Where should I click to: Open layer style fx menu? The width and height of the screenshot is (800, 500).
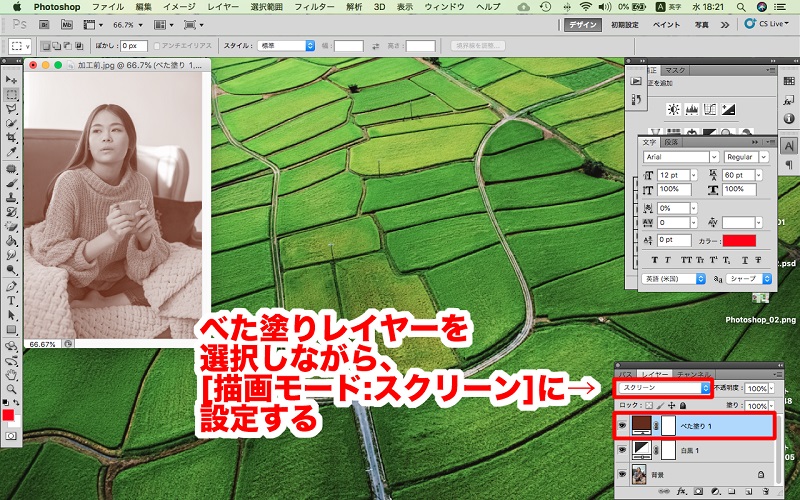(x=682, y=491)
